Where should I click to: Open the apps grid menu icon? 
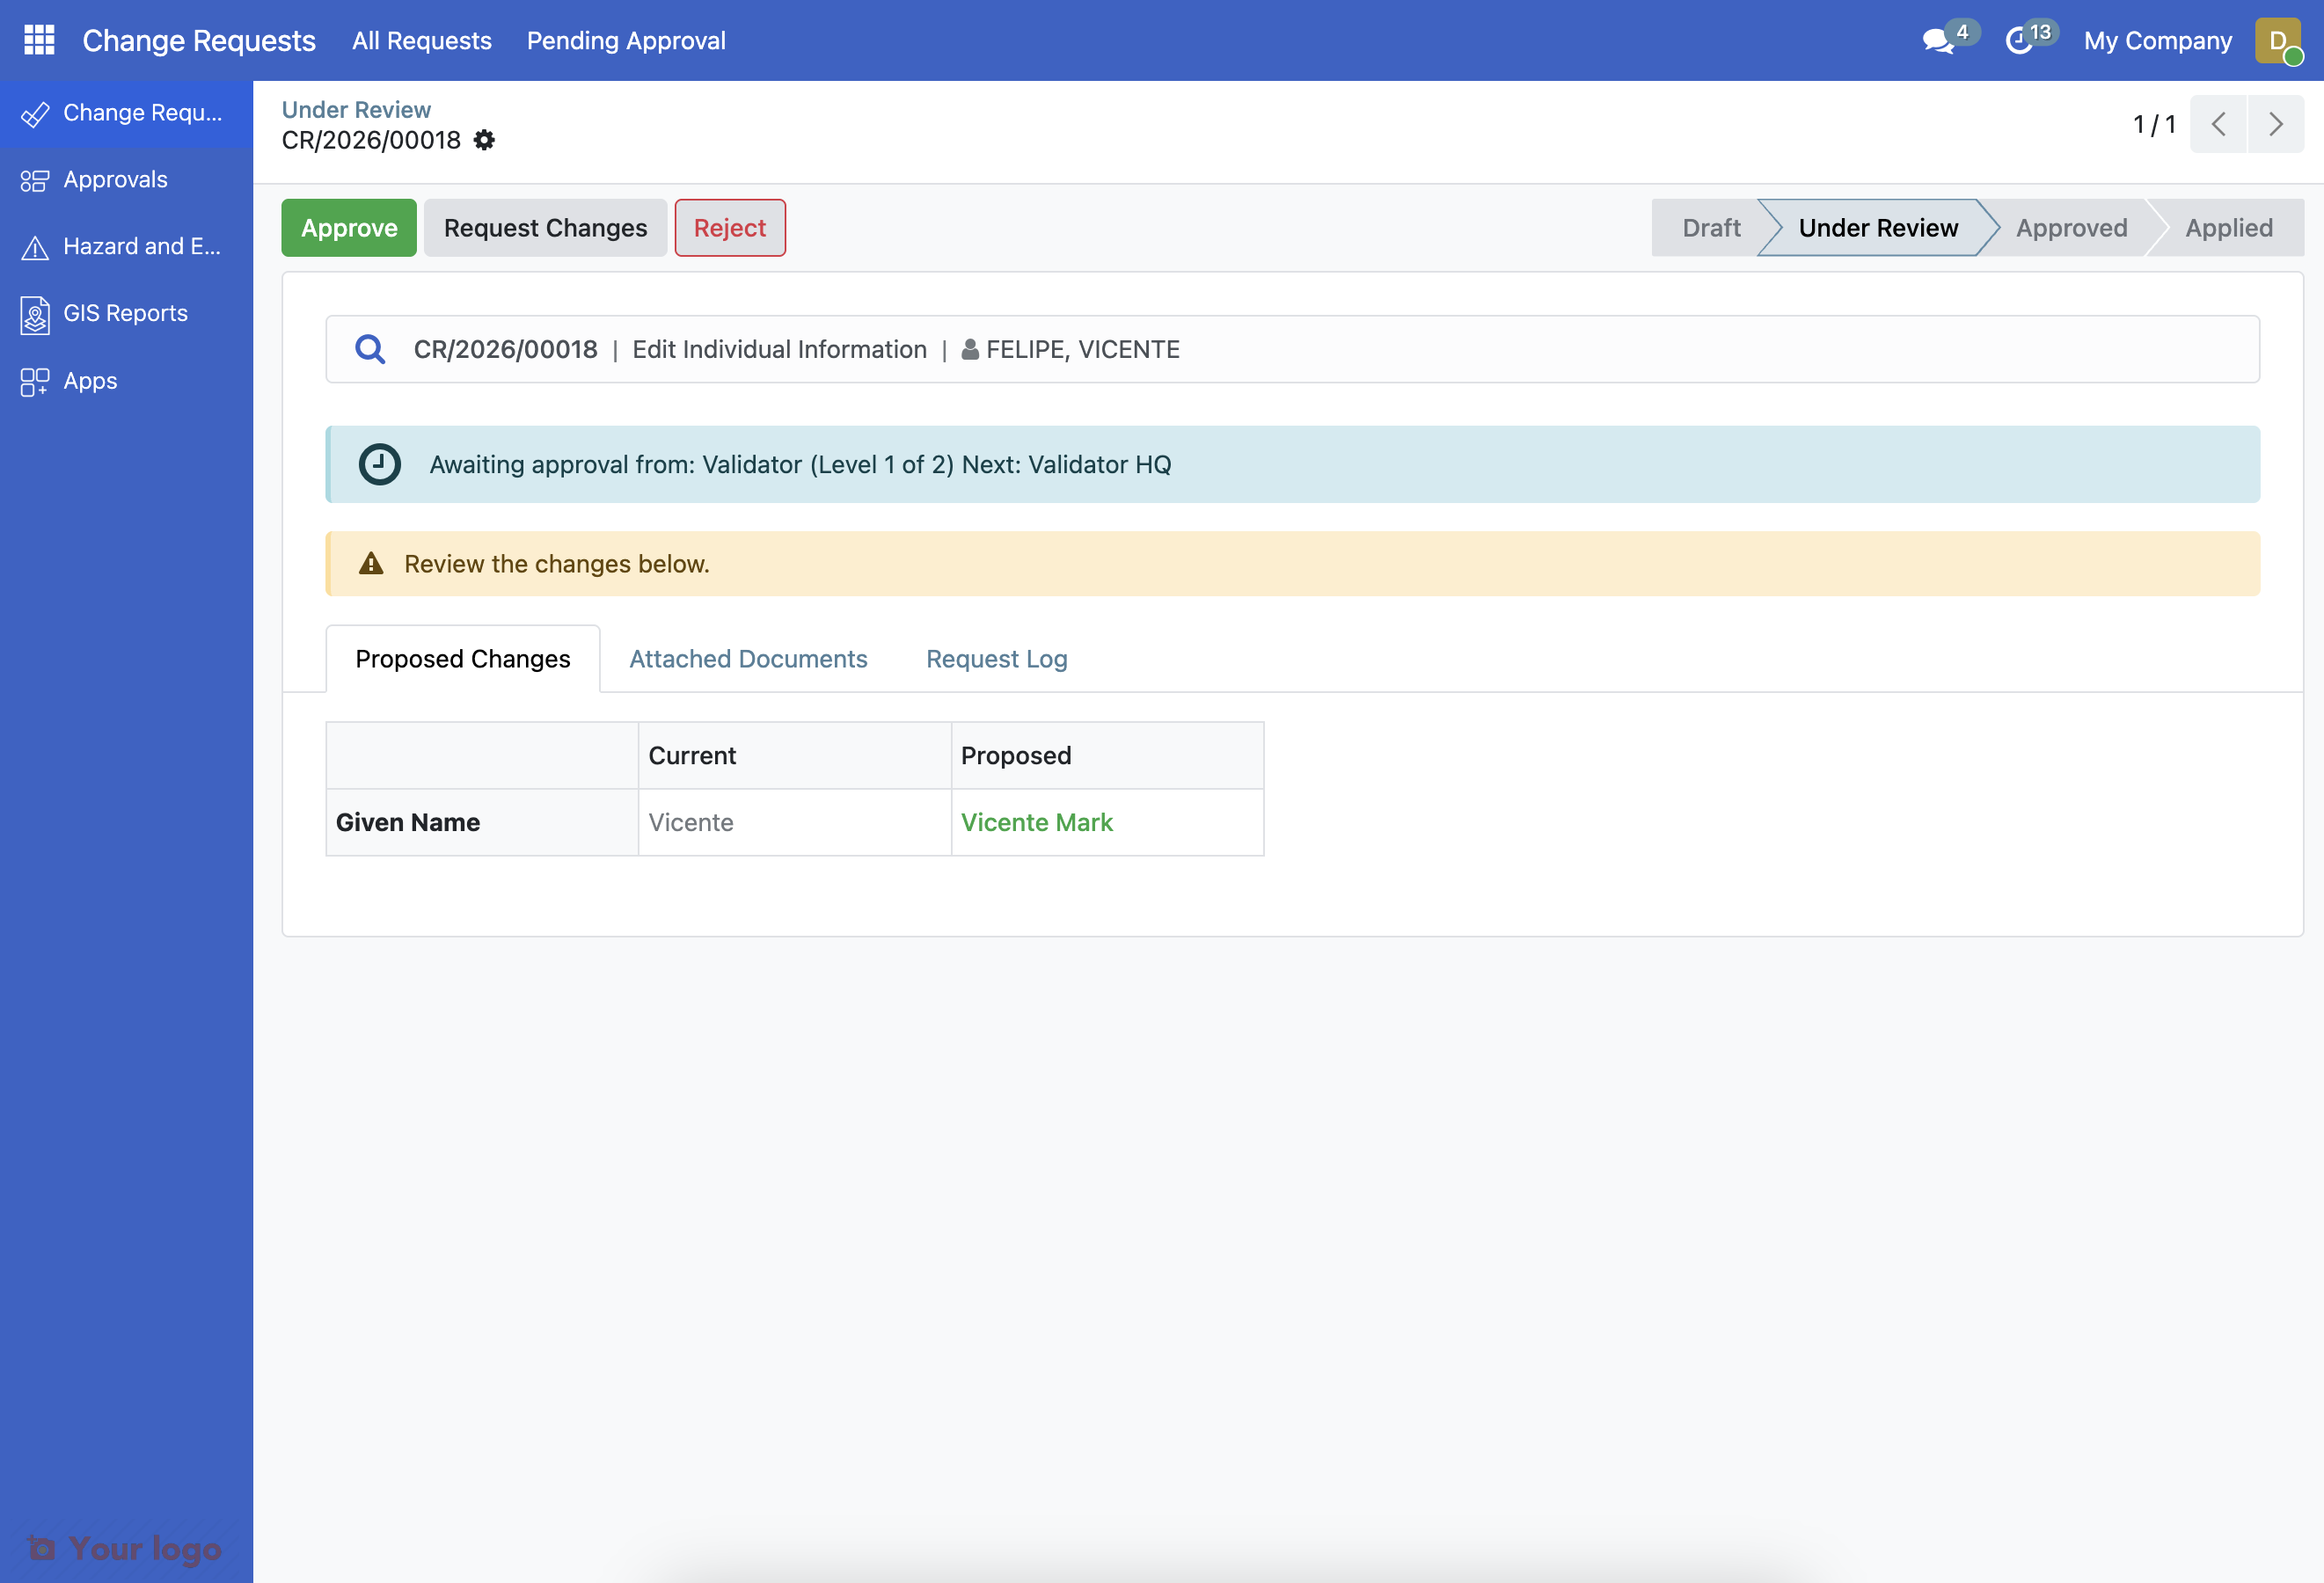tap(39, 40)
